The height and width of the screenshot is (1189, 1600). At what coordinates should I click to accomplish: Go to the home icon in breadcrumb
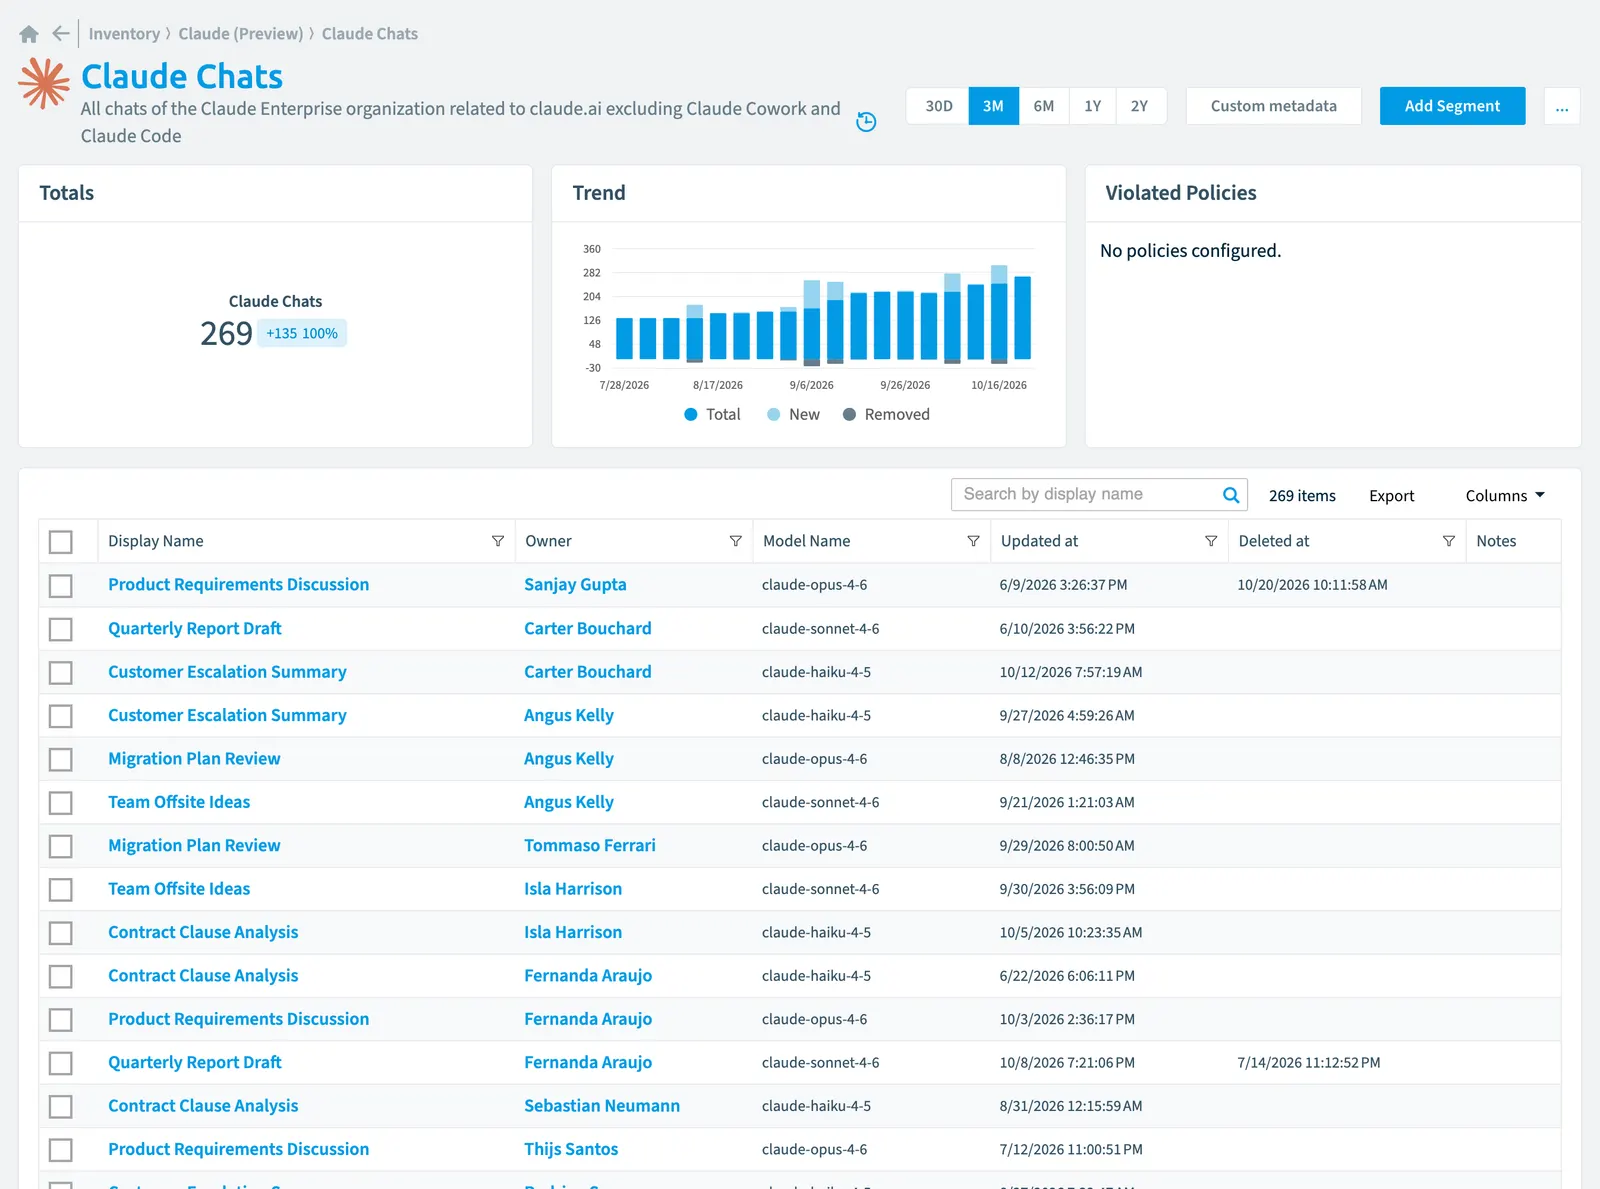29,34
